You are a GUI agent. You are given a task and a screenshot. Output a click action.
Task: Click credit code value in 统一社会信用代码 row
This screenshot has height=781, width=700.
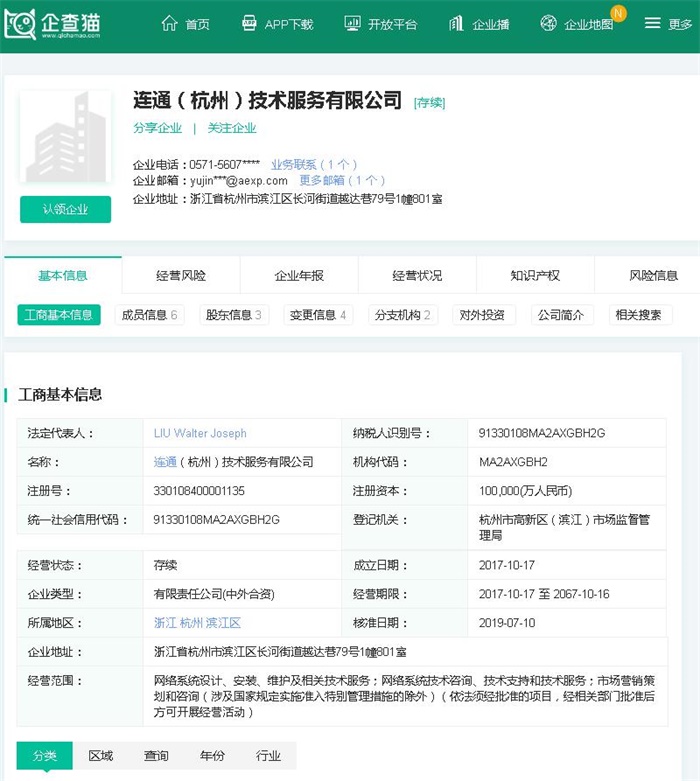coord(216,520)
